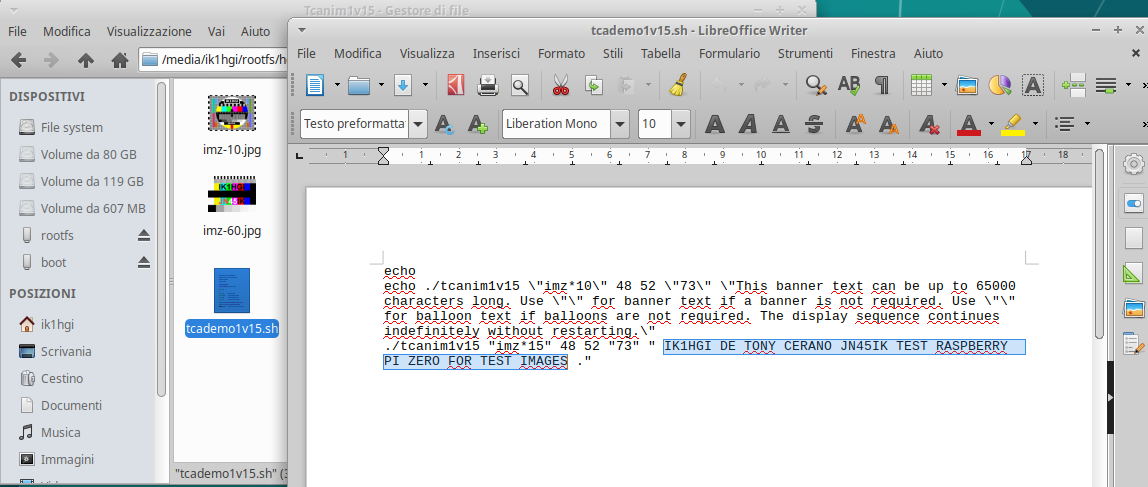Open the Manage Changes sidebar icon
The image size is (1148, 487).
click(1133, 343)
